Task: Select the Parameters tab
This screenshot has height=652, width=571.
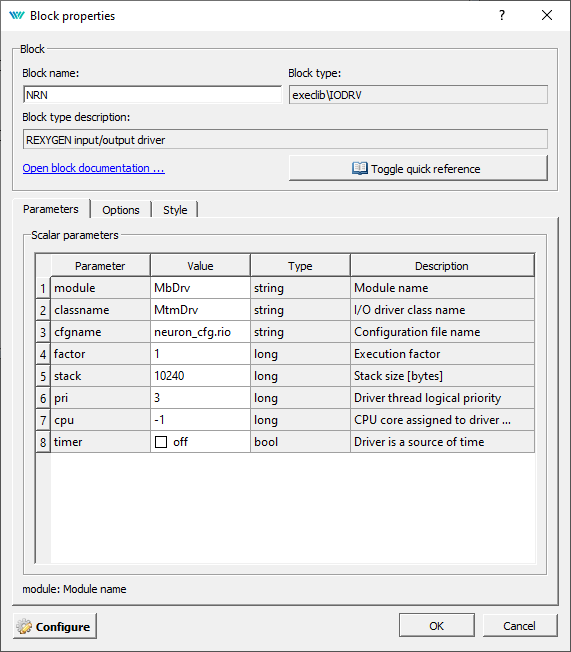Action: pyautogui.click(x=51, y=209)
